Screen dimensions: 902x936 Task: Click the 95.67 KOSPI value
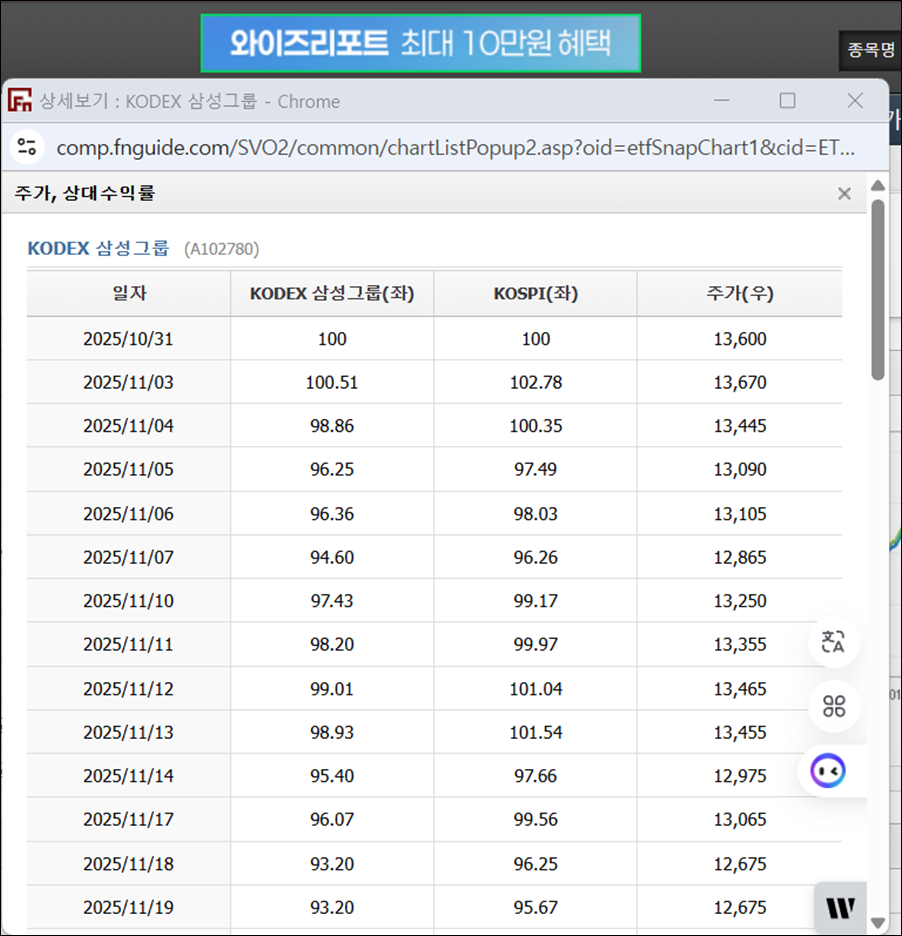pos(535,907)
